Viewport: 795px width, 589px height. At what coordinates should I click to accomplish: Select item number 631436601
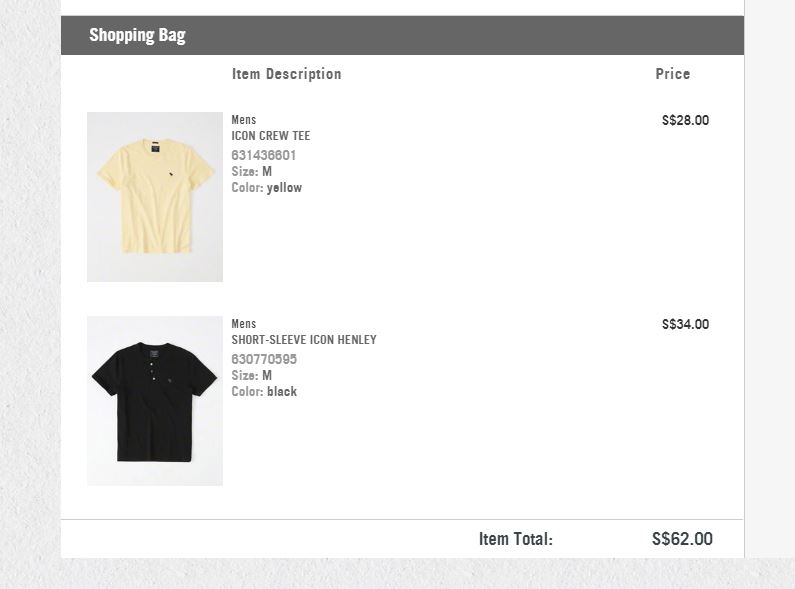pyautogui.click(x=264, y=155)
